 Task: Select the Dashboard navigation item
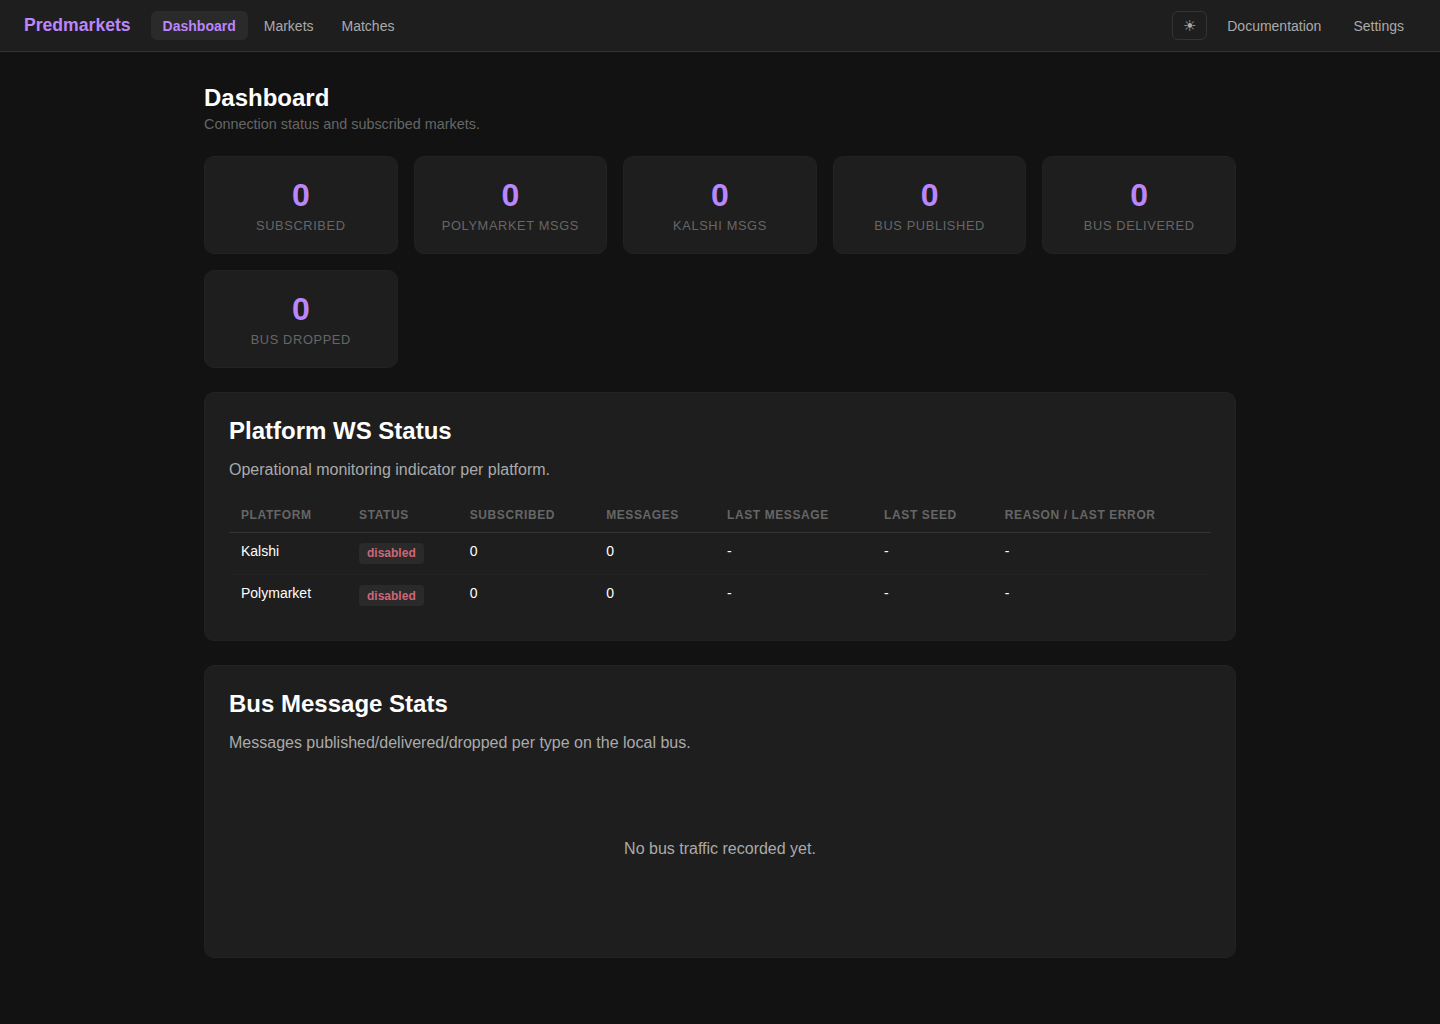point(199,26)
